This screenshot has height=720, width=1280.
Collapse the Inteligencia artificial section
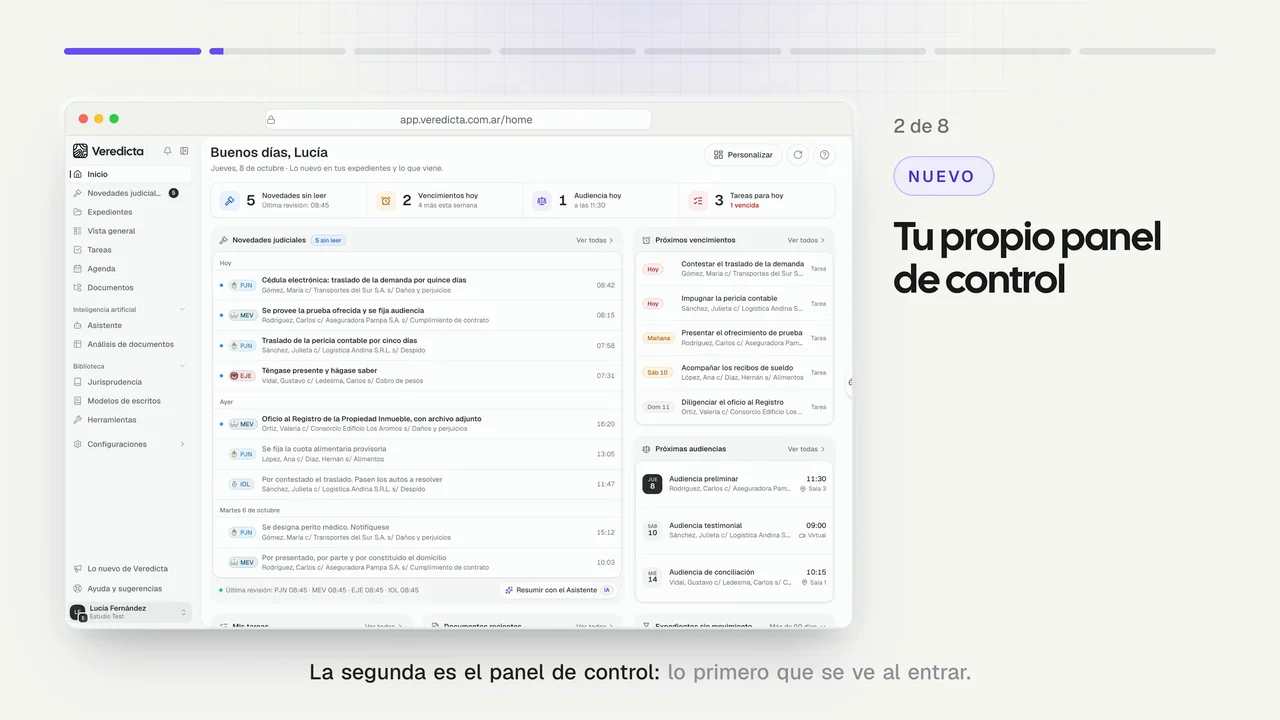pyautogui.click(x=182, y=310)
